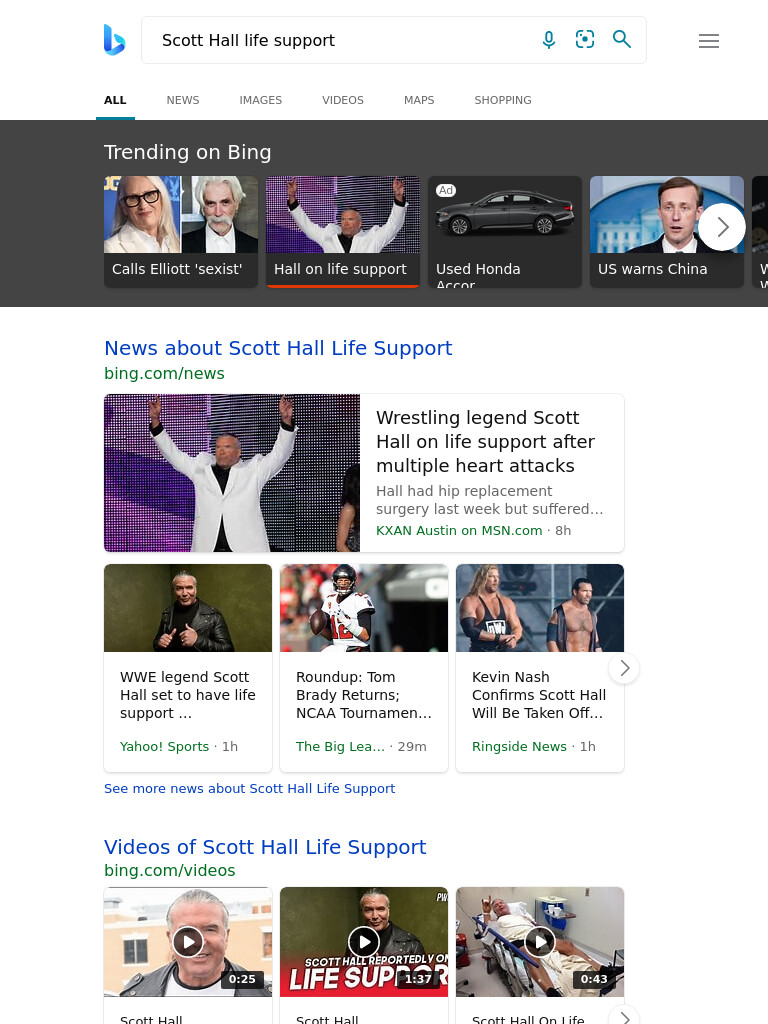Click the Tom Brady quarterback thumbnail
Screen dimensions: 768x1024
pos(364,608)
